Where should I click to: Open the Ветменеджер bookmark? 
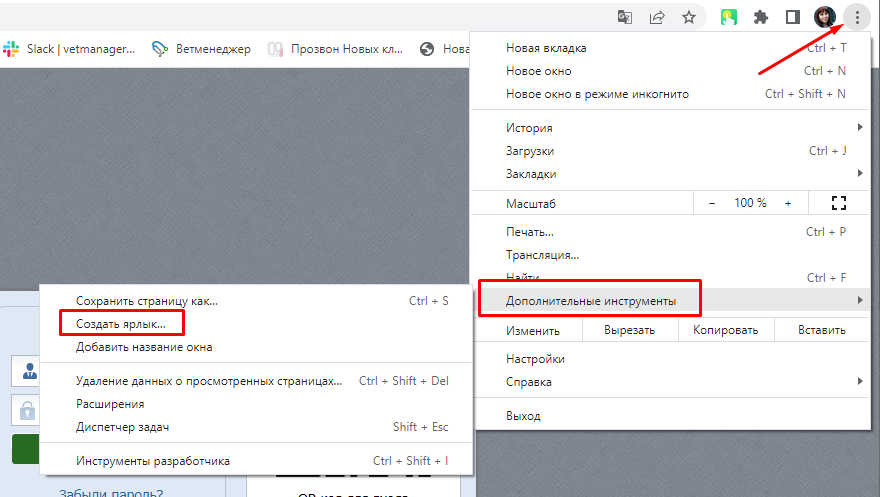(x=201, y=49)
